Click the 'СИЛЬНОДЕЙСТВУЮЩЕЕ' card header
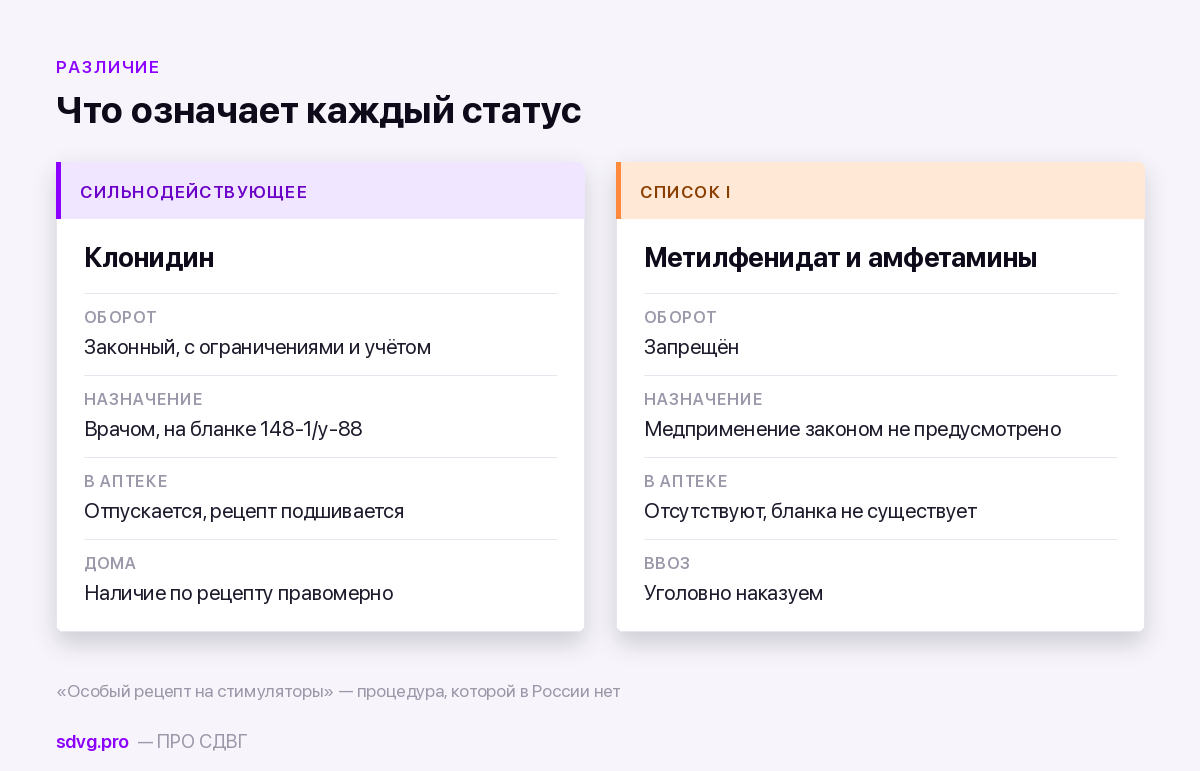This screenshot has width=1200, height=771. (320, 191)
